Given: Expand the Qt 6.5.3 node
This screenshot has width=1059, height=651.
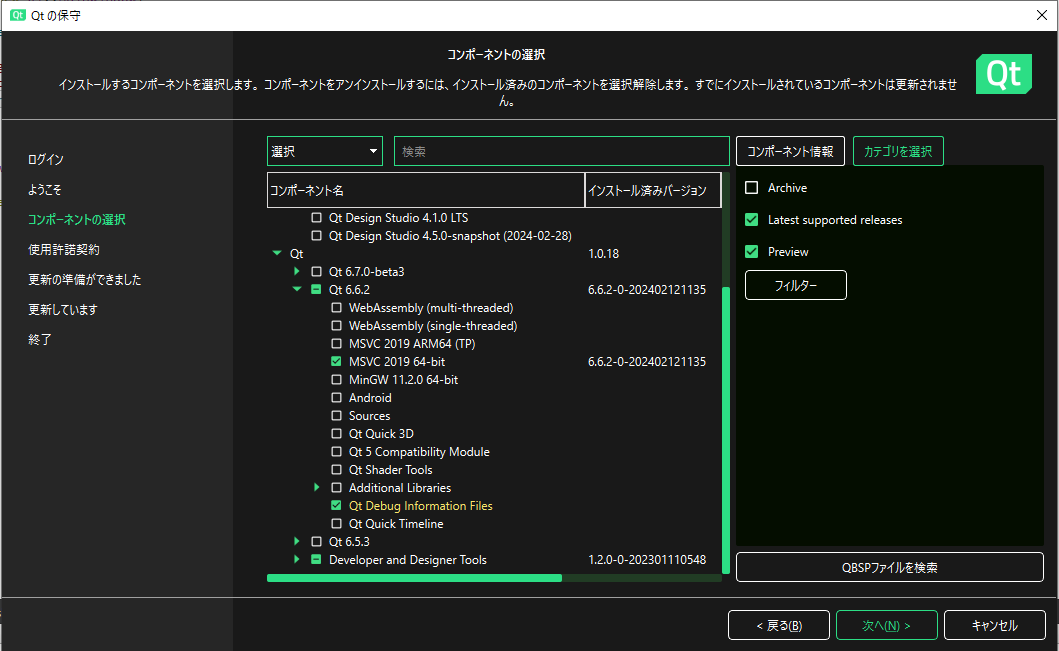Looking at the screenshot, I should click(296, 541).
